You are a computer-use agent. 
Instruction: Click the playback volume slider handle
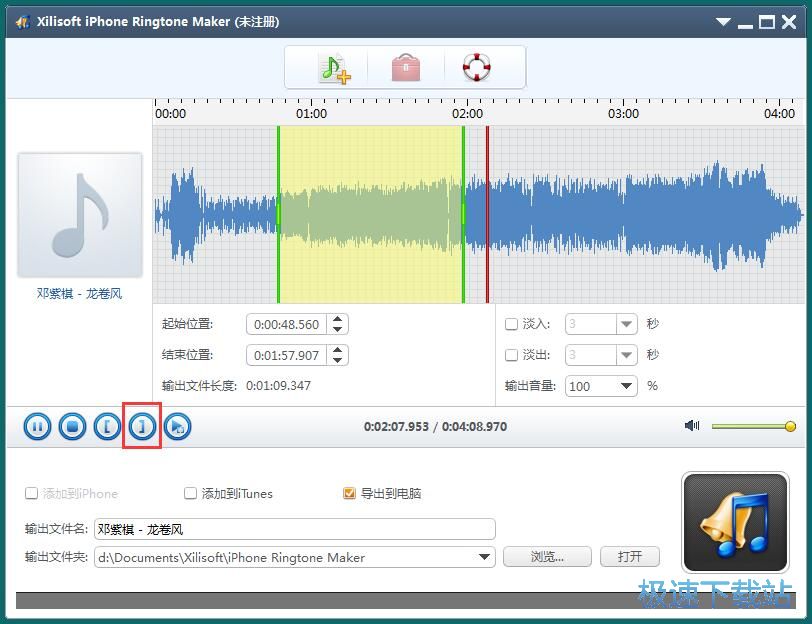click(x=790, y=426)
